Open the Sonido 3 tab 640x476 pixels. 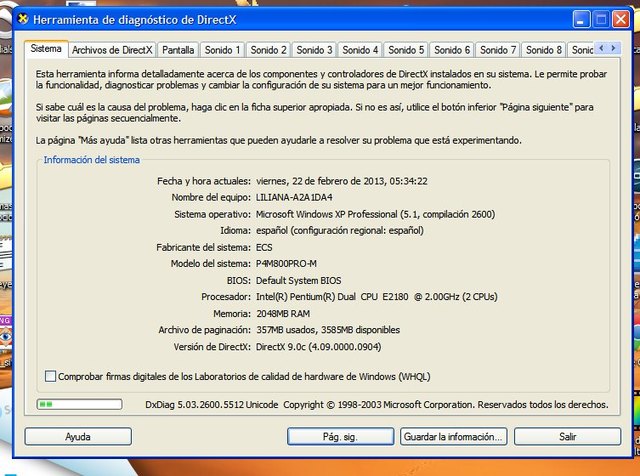tap(314, 50)
